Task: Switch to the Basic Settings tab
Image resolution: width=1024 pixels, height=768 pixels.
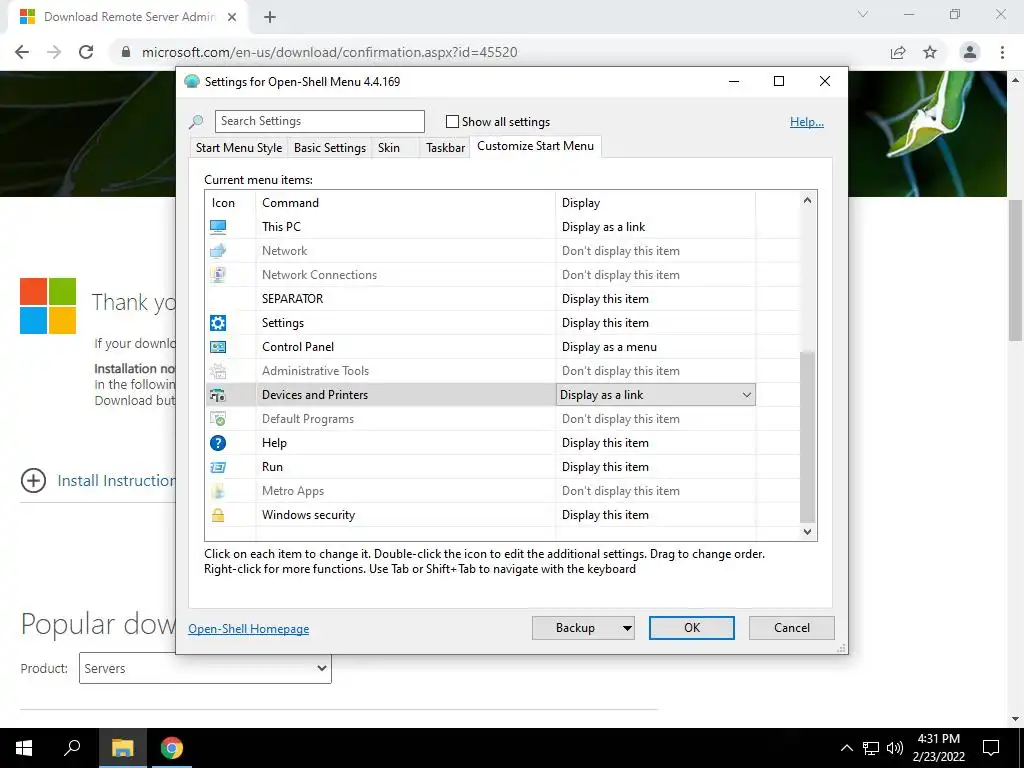Action: [x=330, y=148]
